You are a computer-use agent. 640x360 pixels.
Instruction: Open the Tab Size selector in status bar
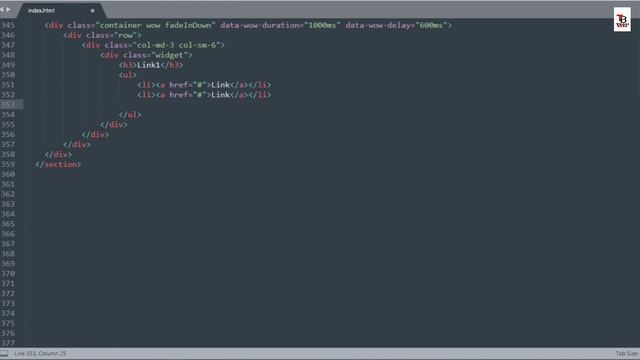pos(627,353)
